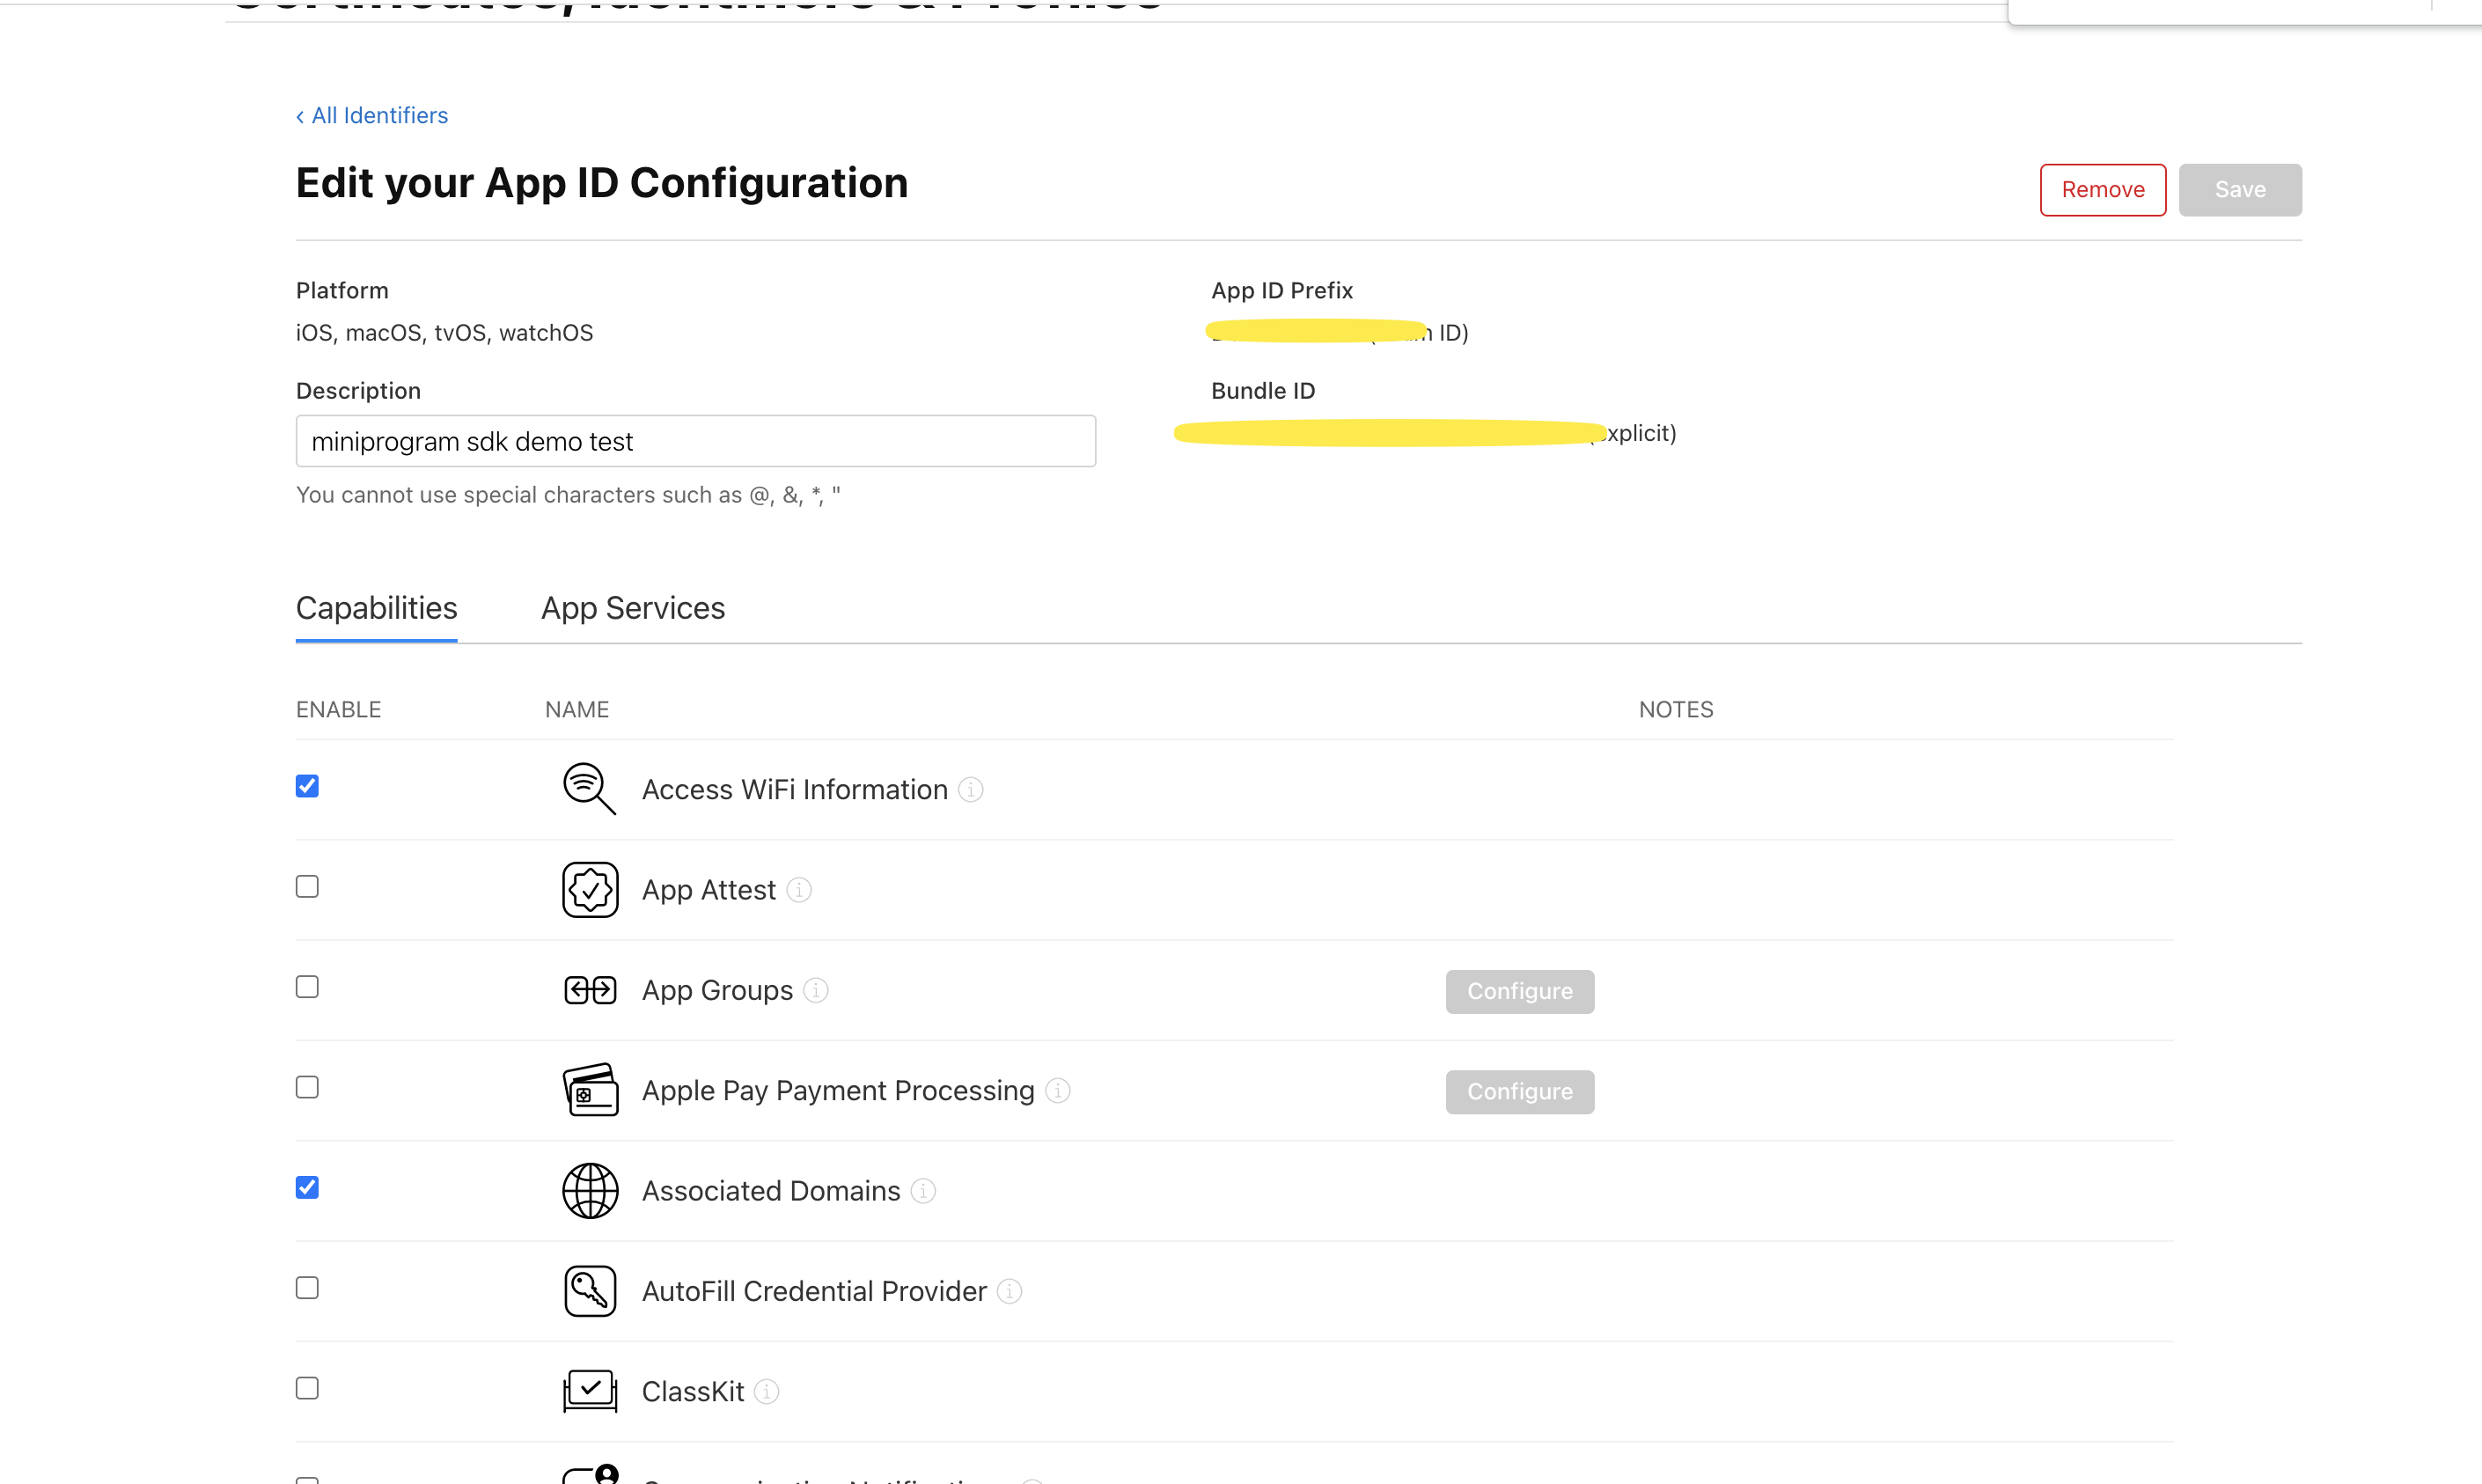Viewport: 2482px width, 1484px height.
Task: Click the 'Access WiFi Information' label
Action: [795, 790]
